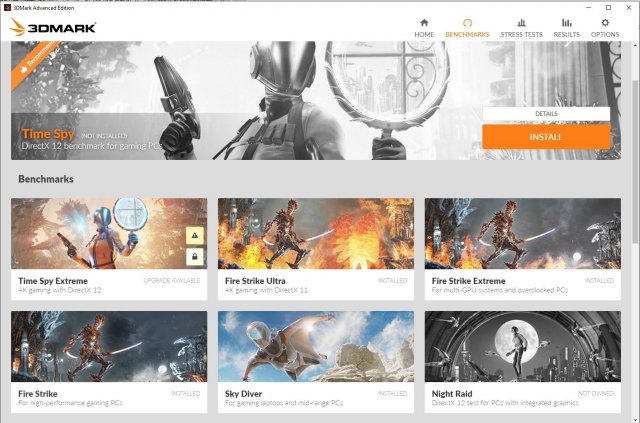Click the UPGRADE AVAILABLE status label
This screenshot has width=640, height=423.
tap(172, 281)
